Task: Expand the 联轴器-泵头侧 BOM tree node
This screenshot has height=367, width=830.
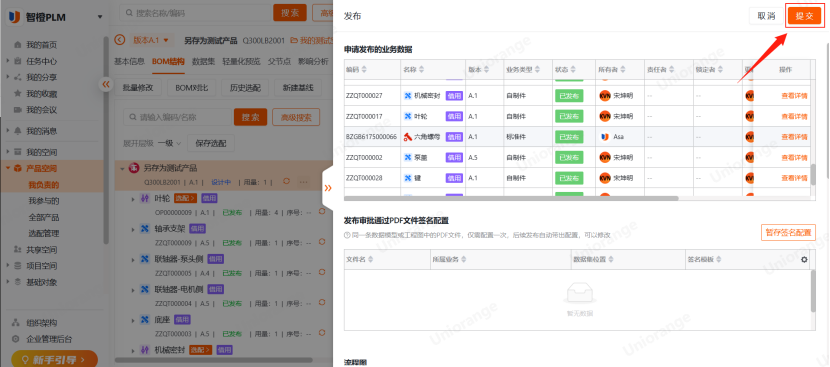Action: tap(133, 259)
